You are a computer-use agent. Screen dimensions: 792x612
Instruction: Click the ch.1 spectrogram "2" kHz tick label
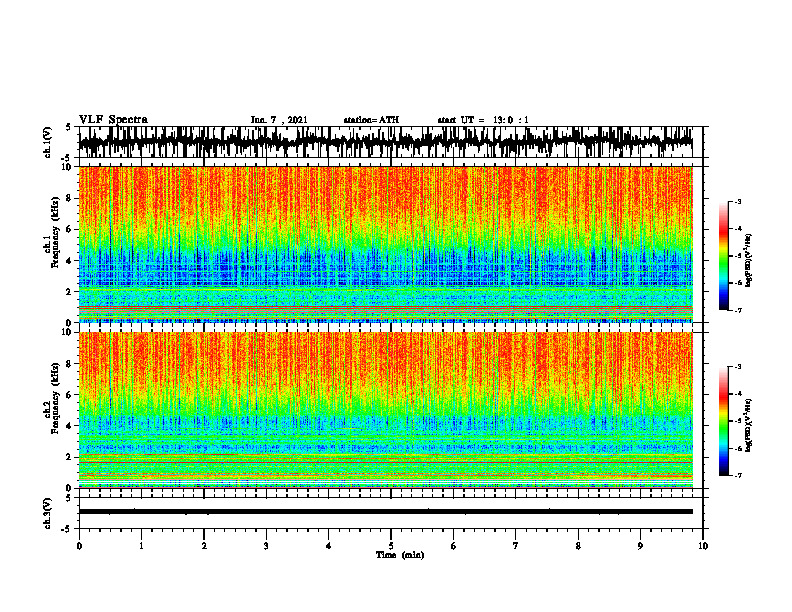click(x=70, y=291)
